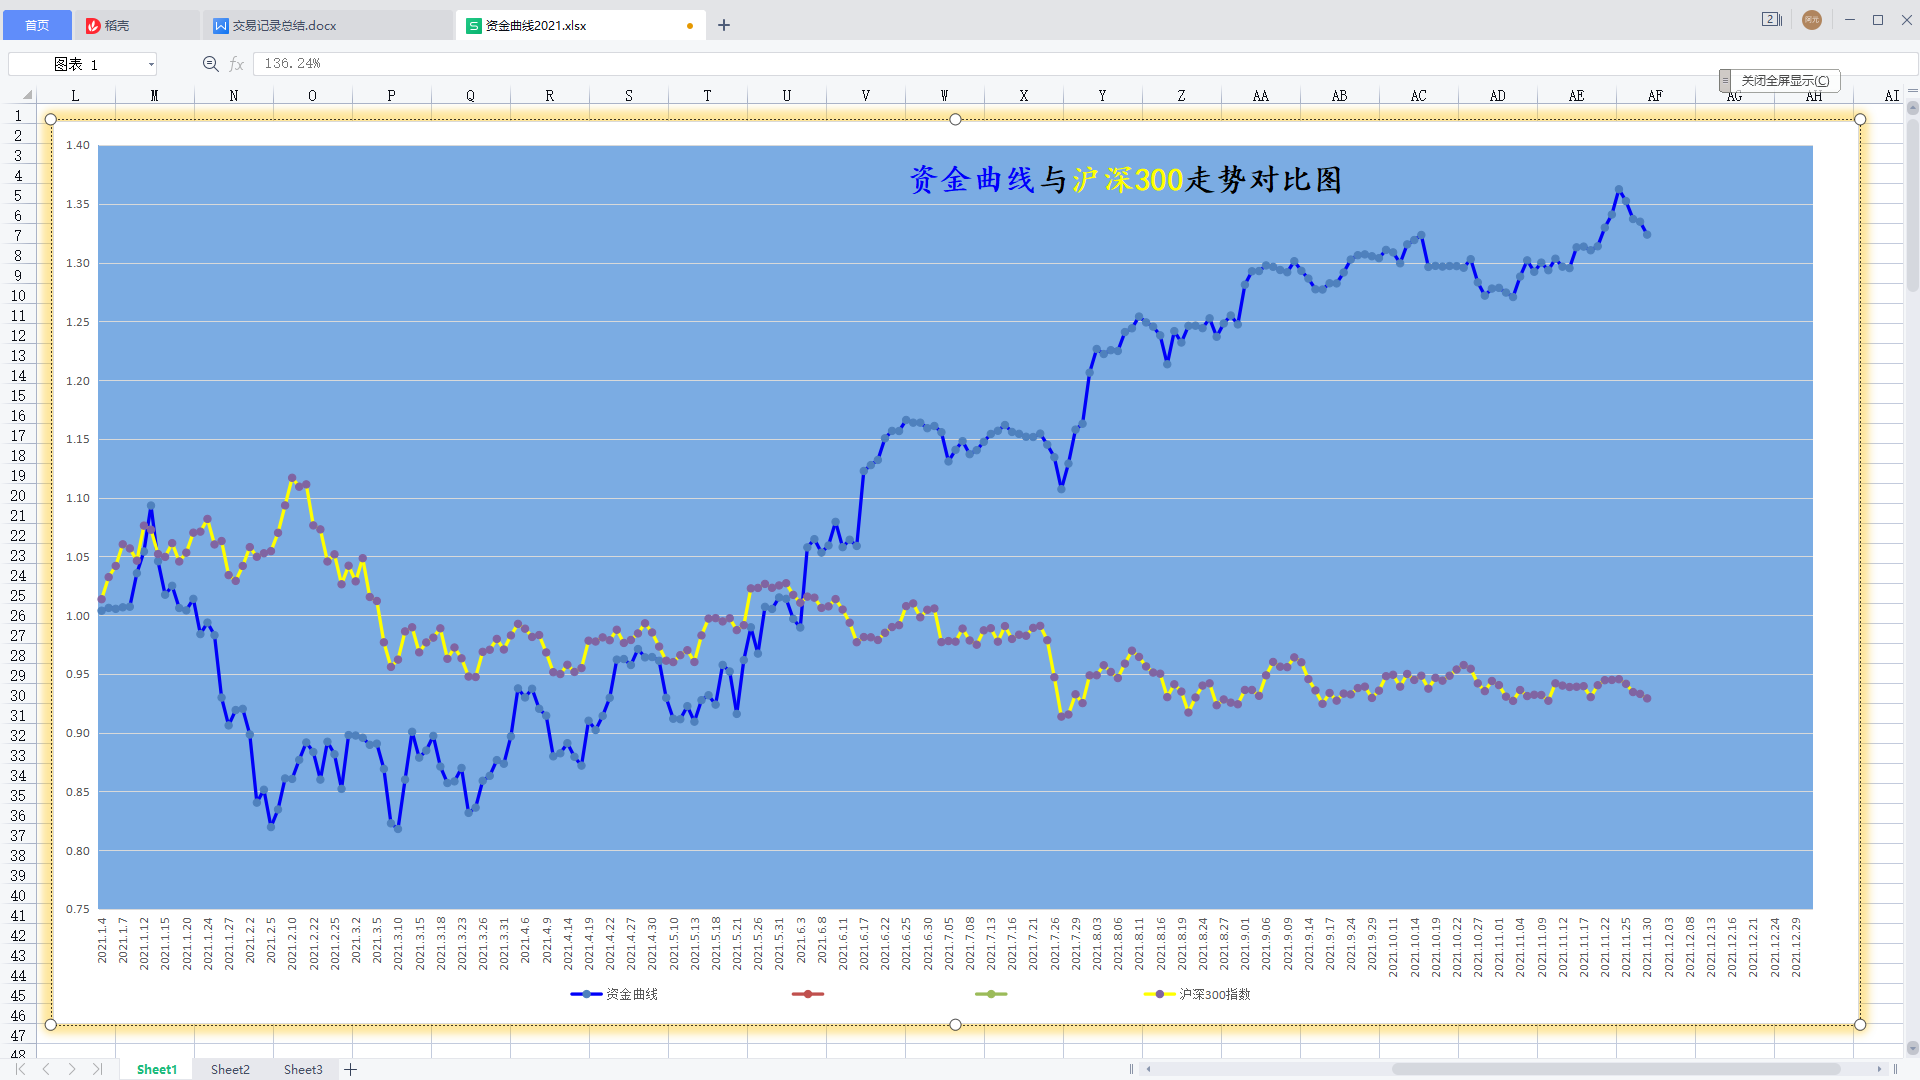
Task: Switch to 交易记录总结.docx tab
Action: point(284,25)
